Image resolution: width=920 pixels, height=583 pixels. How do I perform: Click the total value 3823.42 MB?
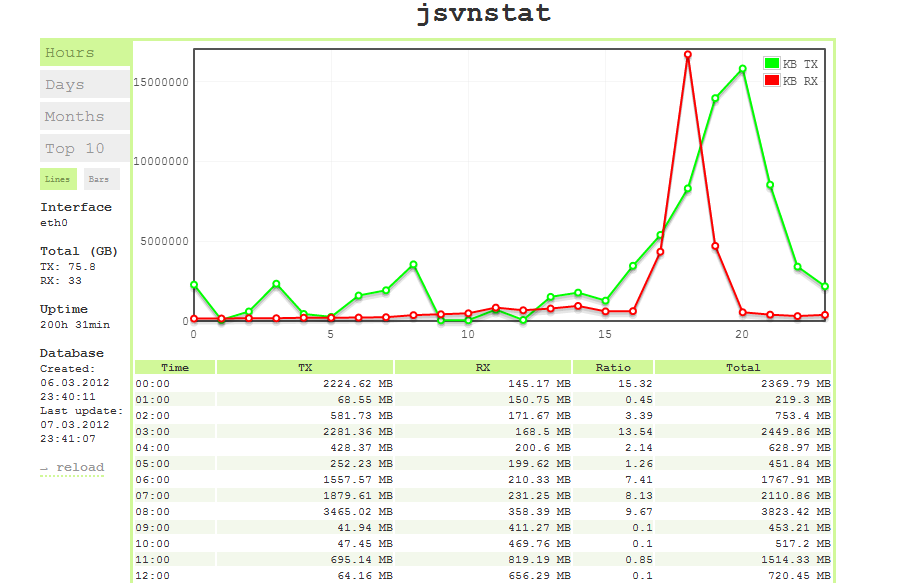click(796, 511)
